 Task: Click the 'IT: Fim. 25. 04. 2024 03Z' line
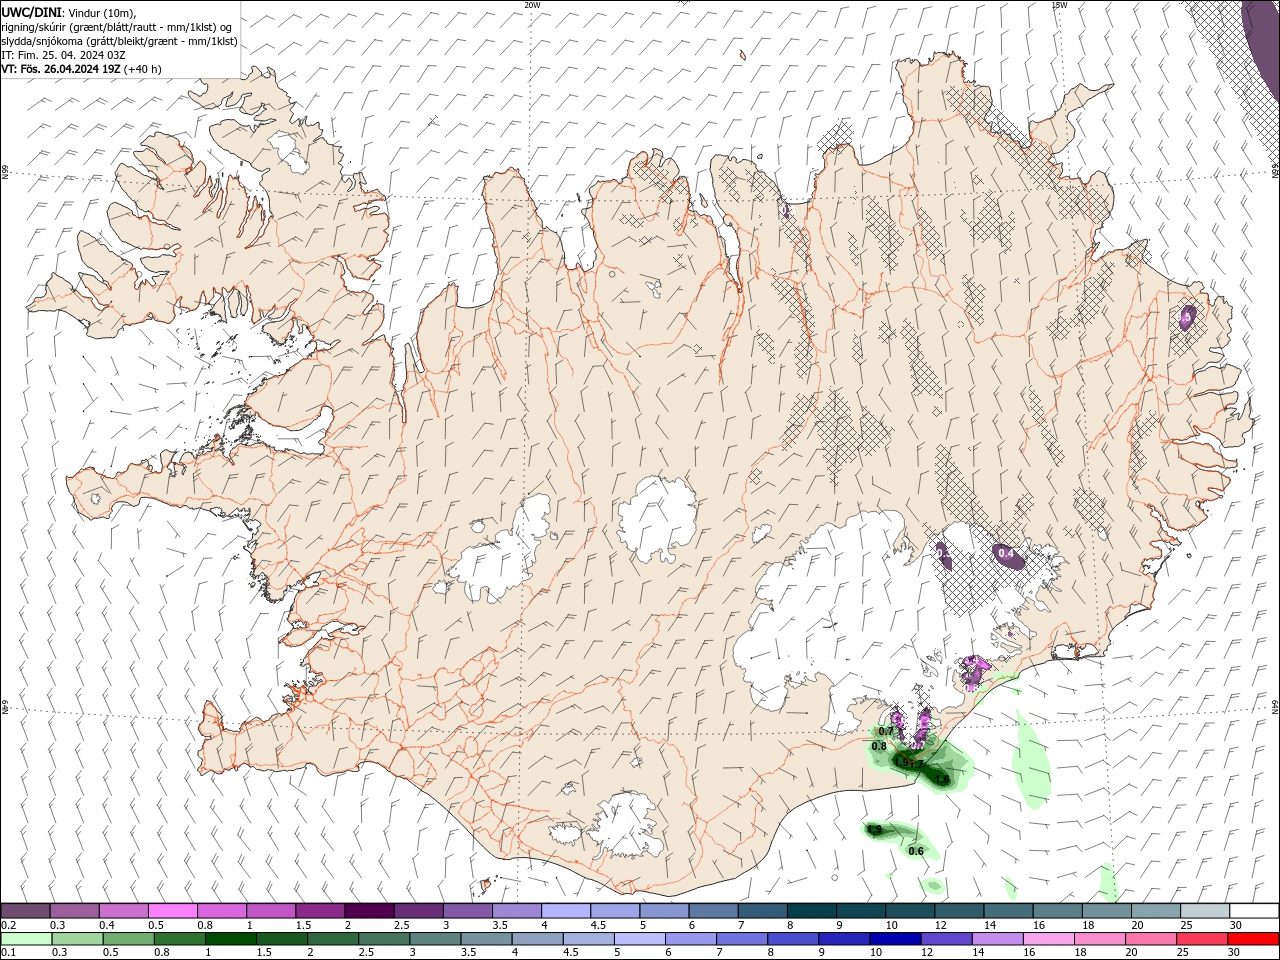pyautogui.click(x=63, y=55)
